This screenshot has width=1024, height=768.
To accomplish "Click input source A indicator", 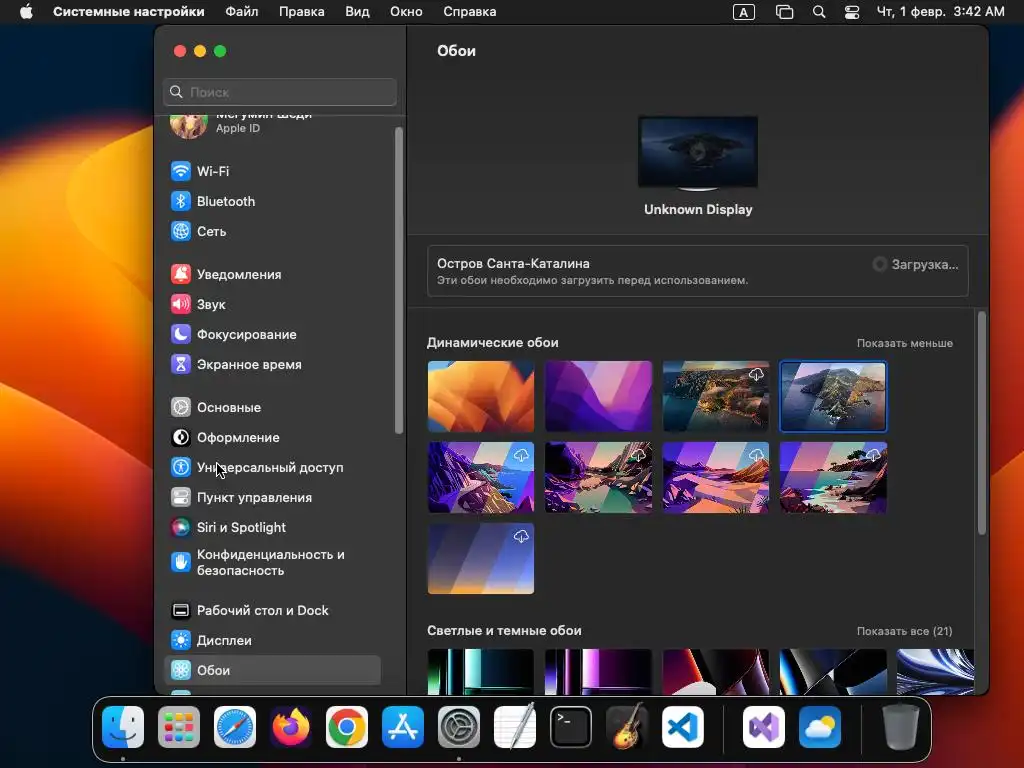I will (744, 12).
